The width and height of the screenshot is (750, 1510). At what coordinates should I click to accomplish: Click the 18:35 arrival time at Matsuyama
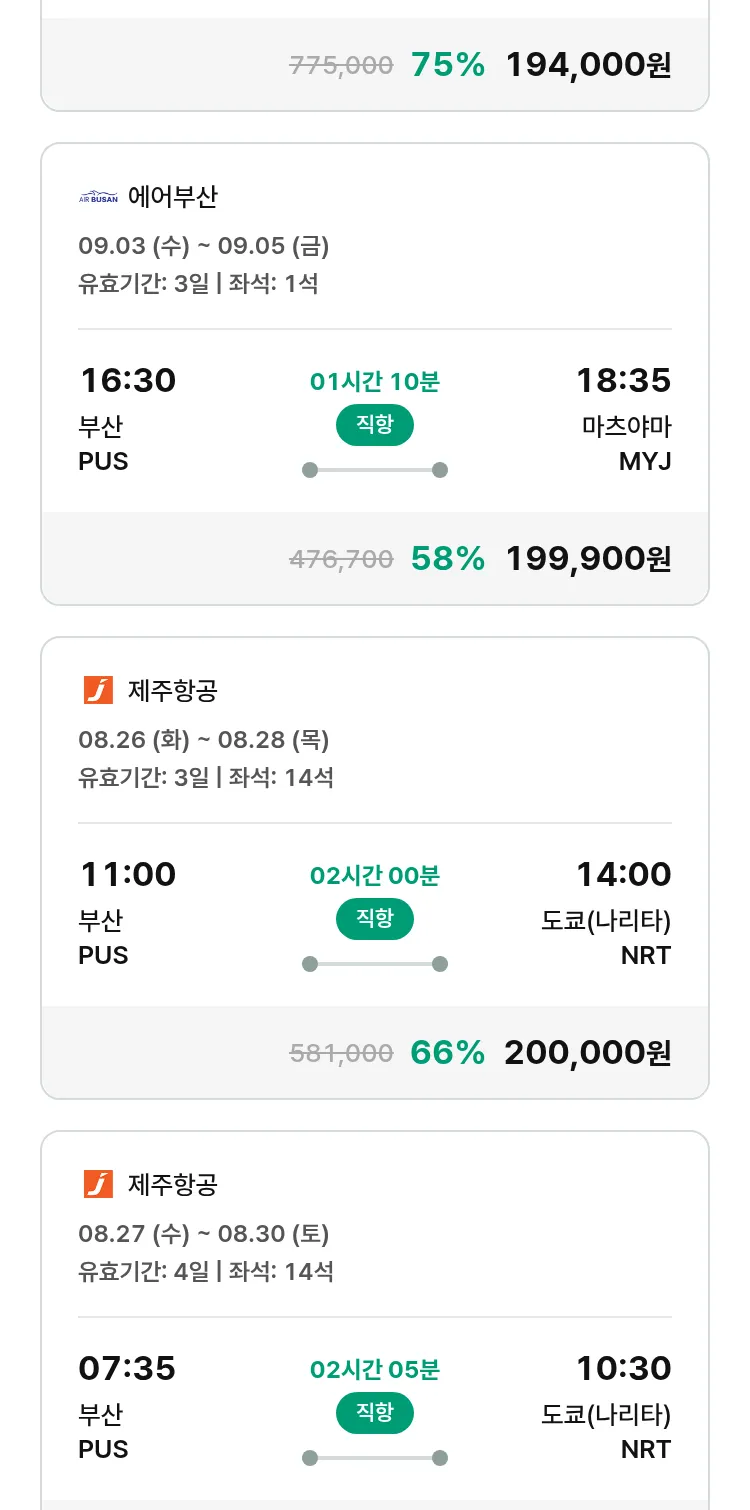(623, 381)
